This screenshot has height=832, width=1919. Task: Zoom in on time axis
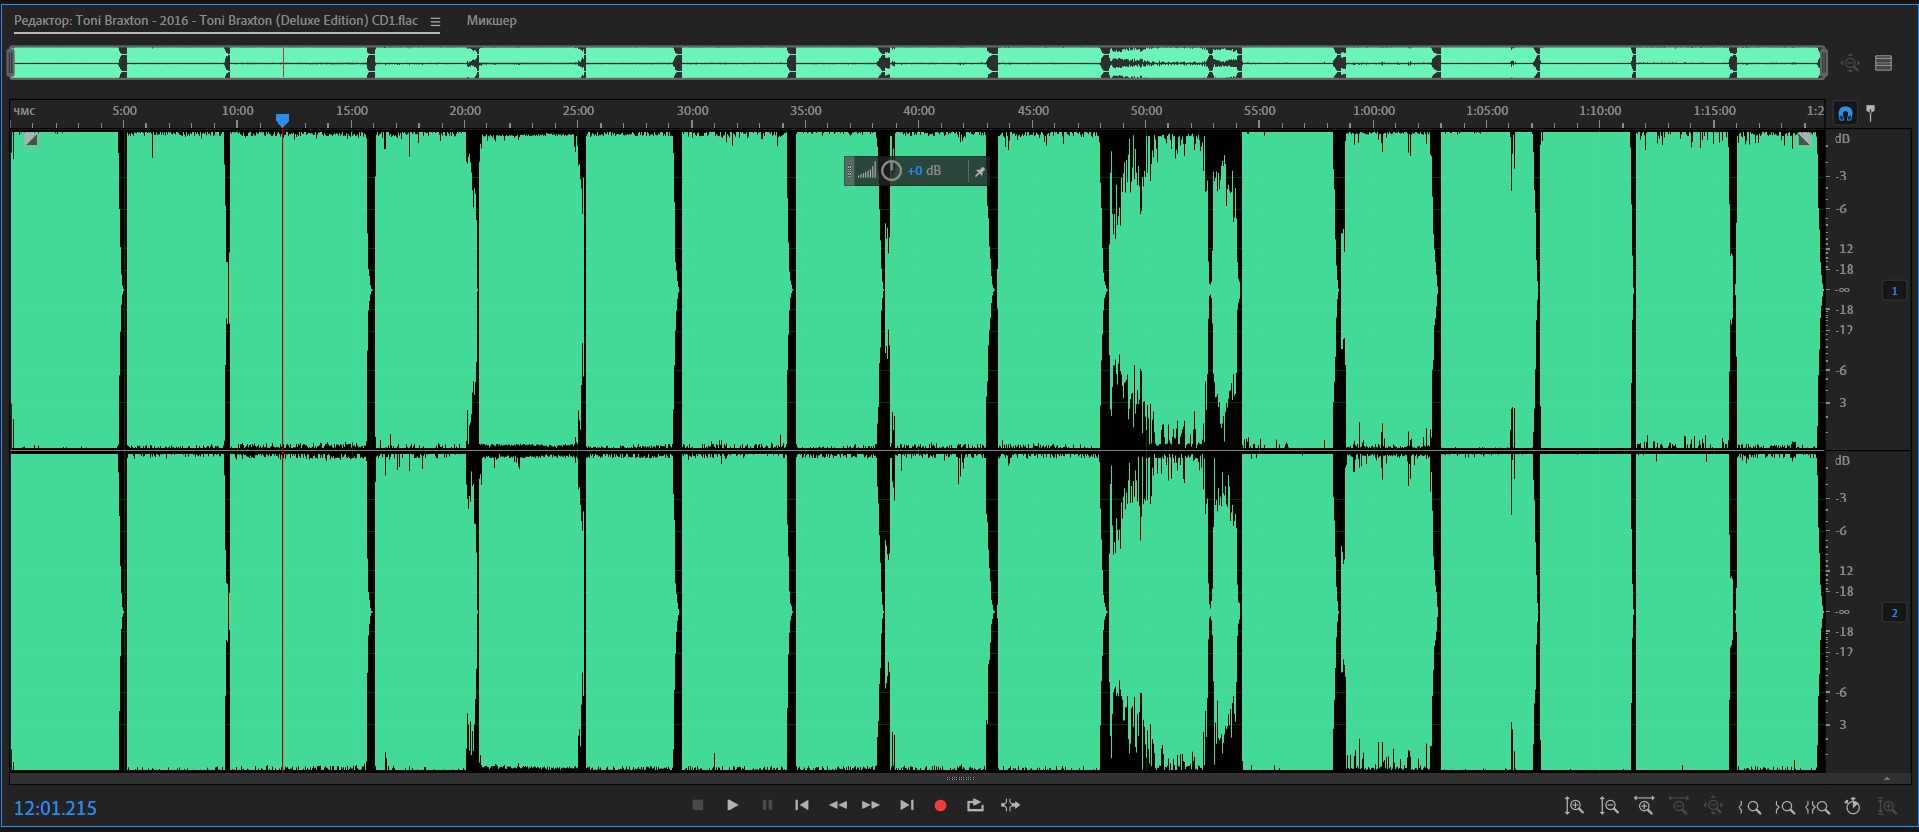coord(1643,806)
